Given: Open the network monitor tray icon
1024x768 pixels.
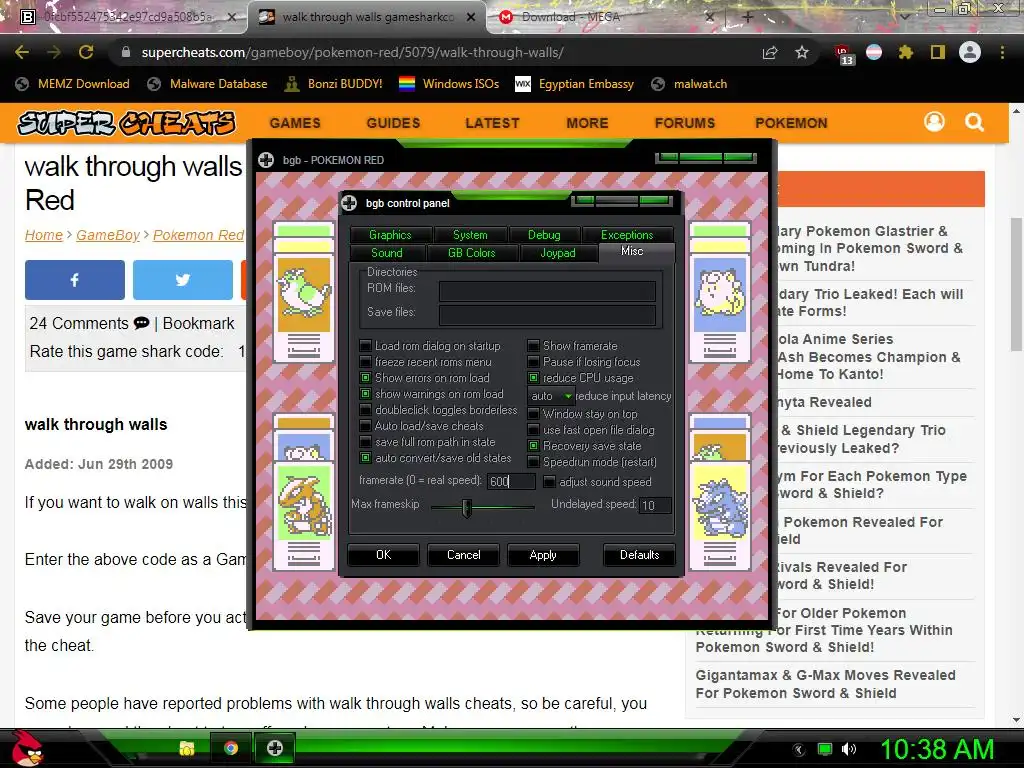Looking at the screenshot, I should (825, 749).
